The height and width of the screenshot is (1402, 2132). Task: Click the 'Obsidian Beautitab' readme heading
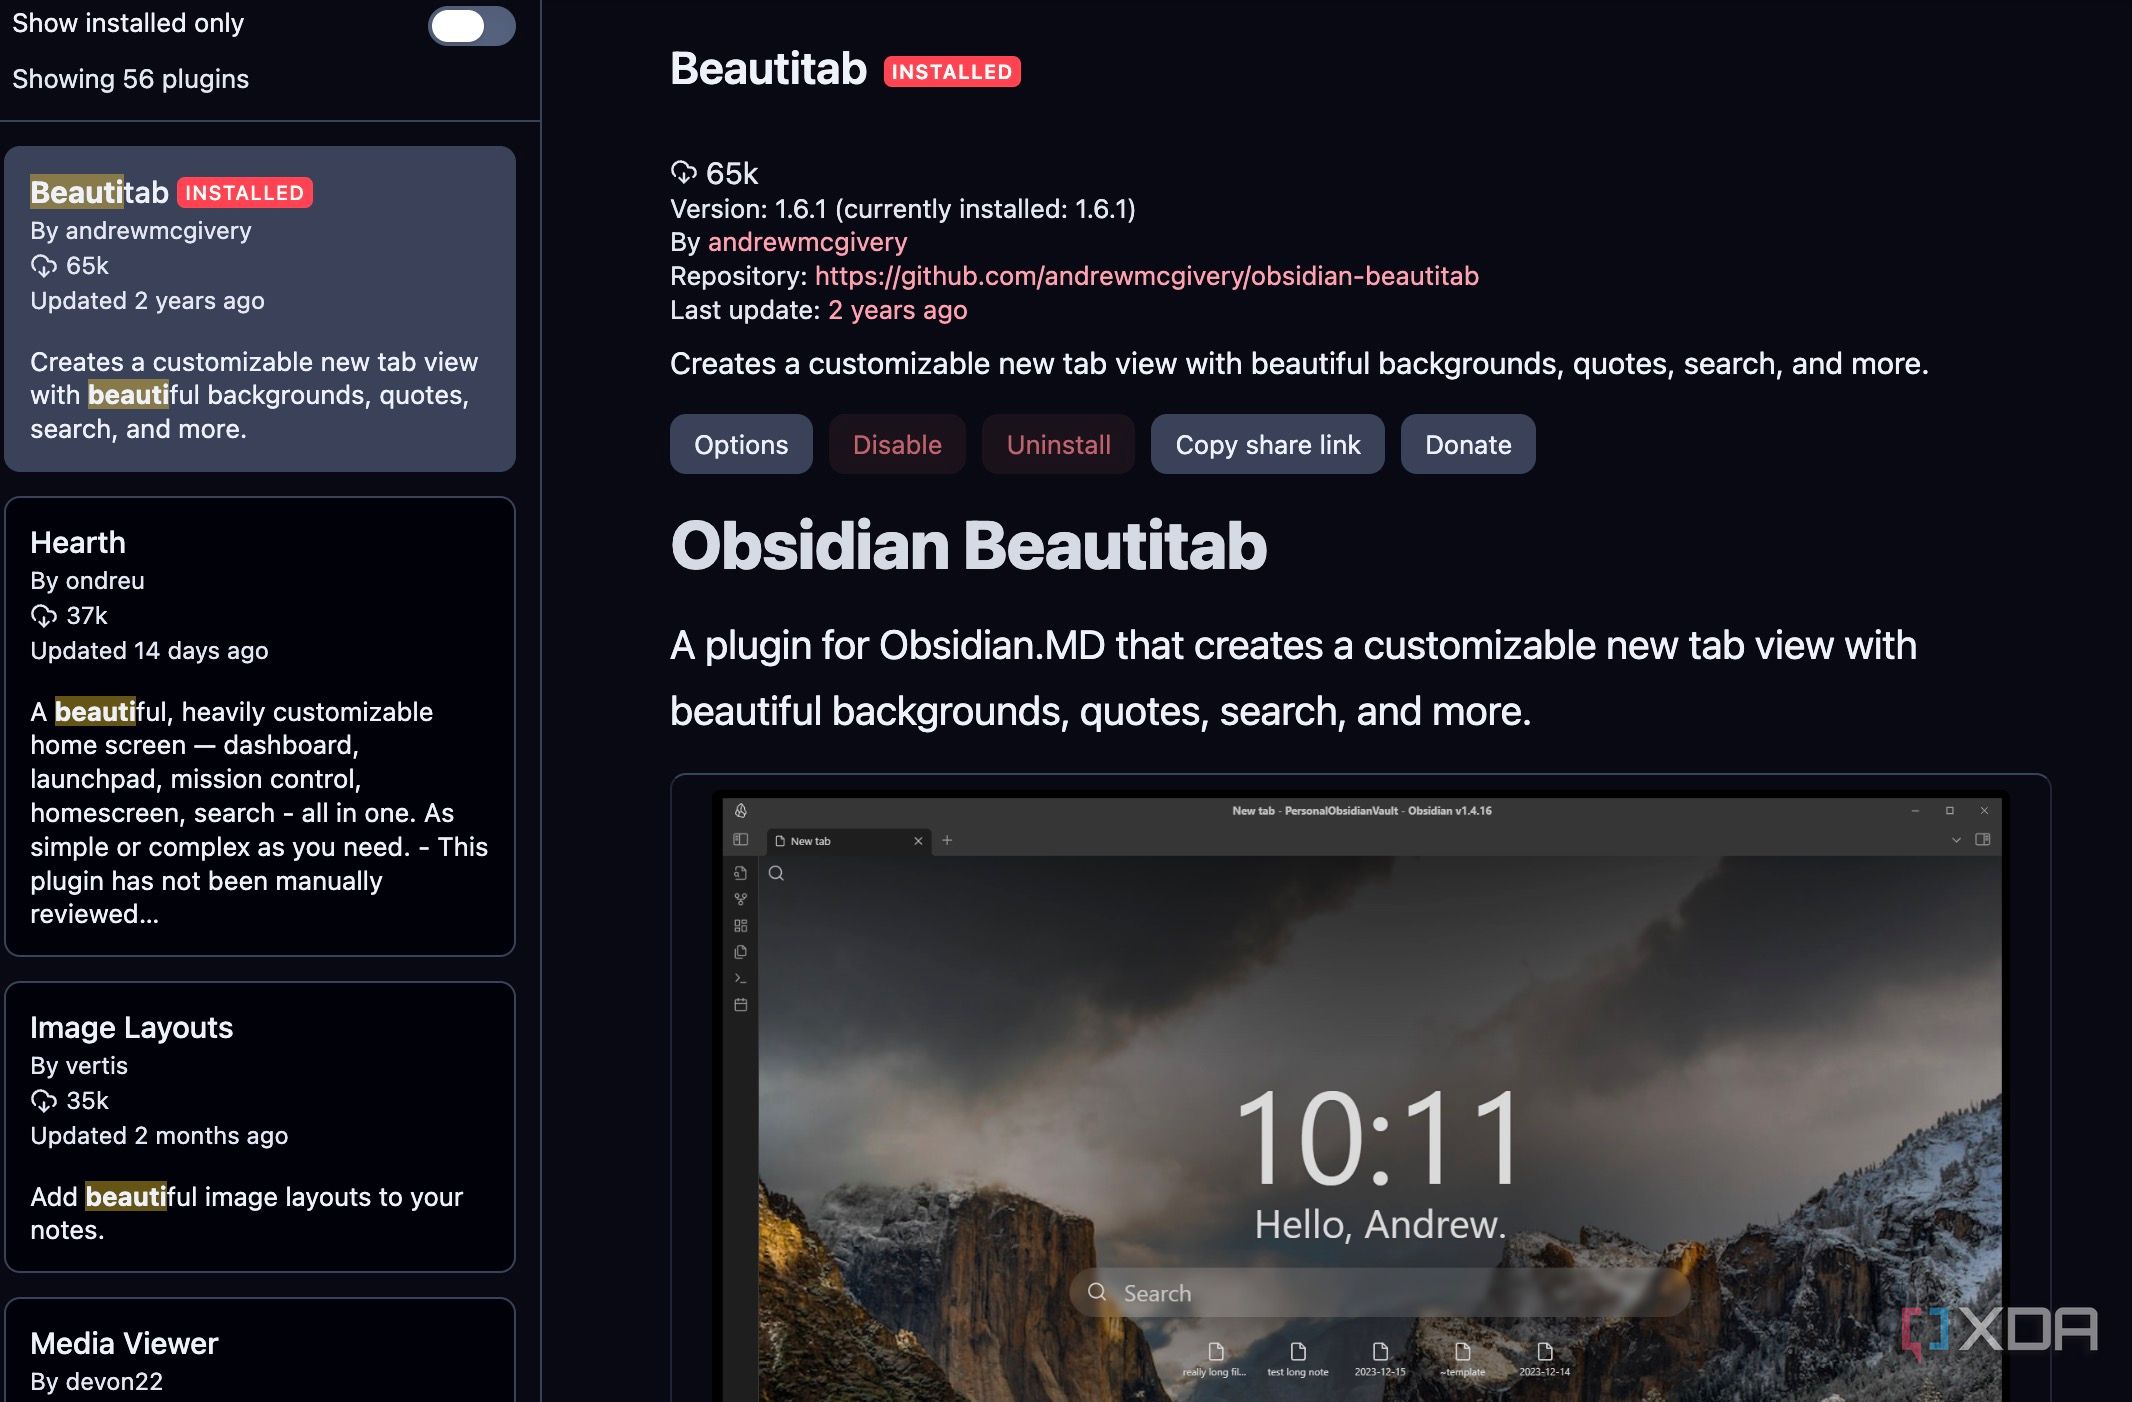pos(968,546)
